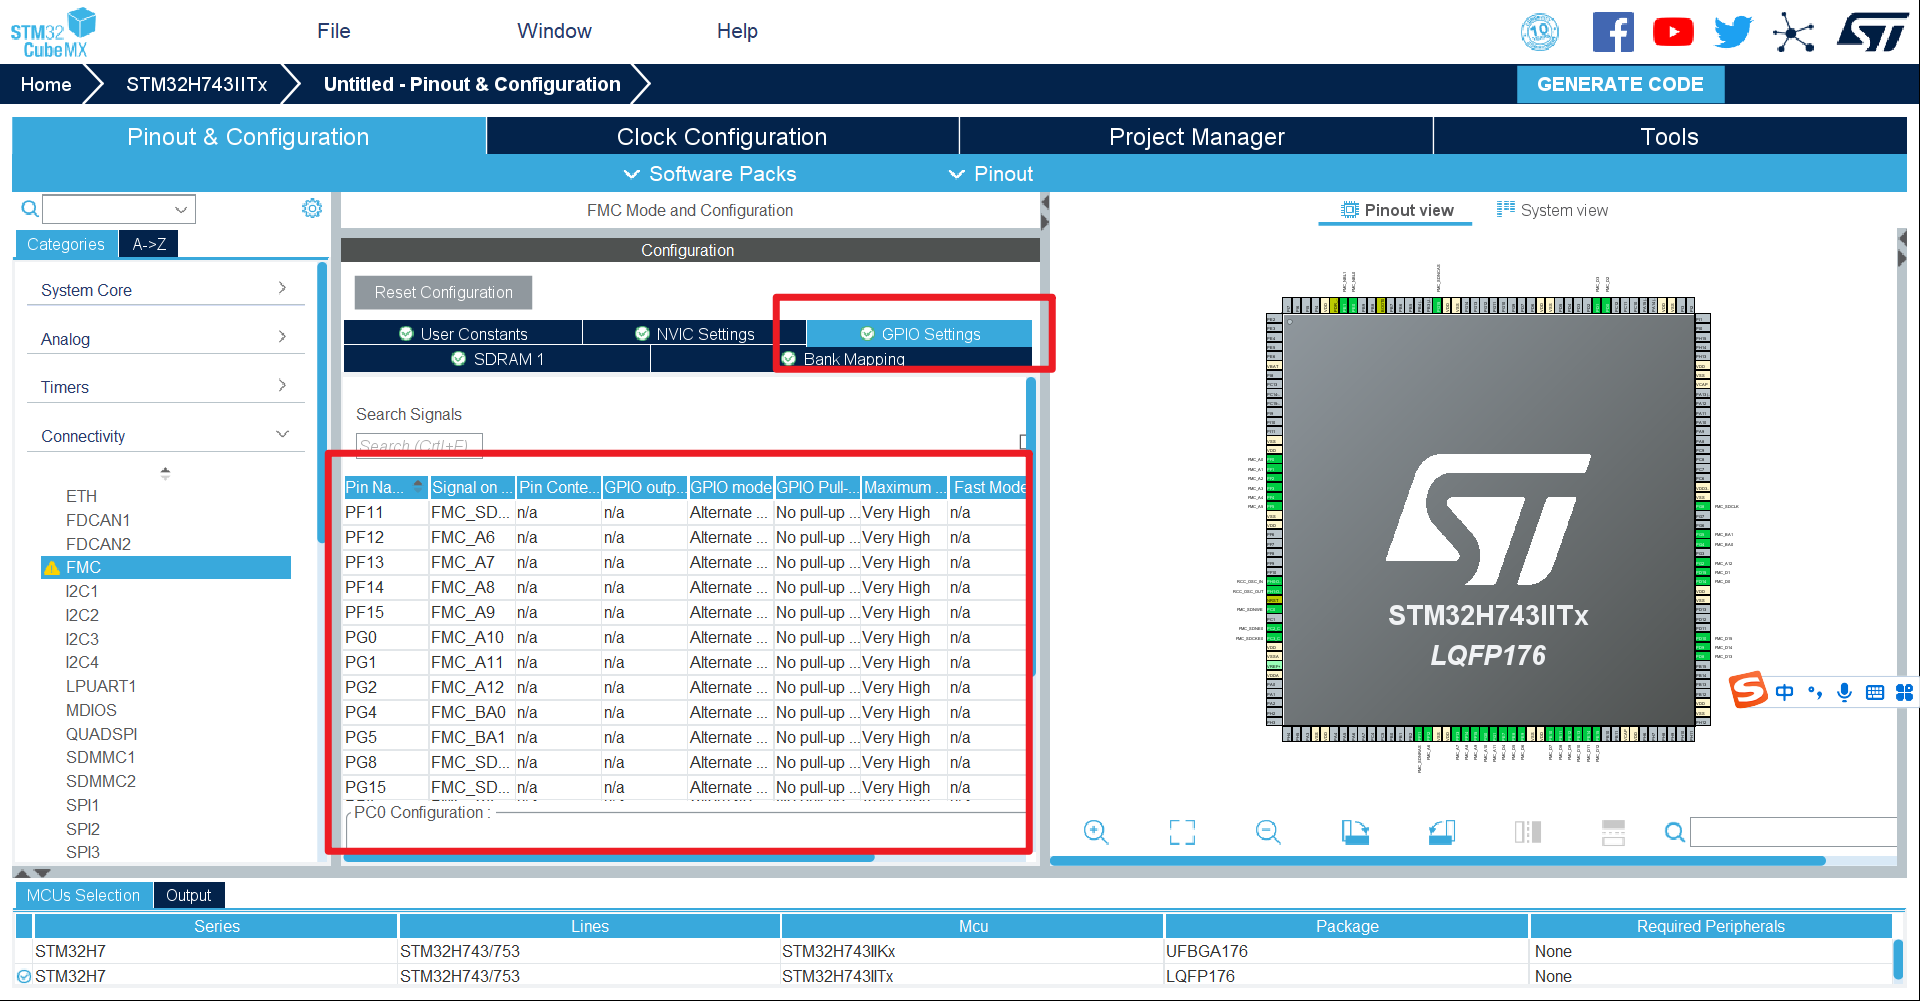Viewport: 1920px width, 1001px height.
Task: Click the pinout horizontal scrollbar
Action: point(1437,861)
